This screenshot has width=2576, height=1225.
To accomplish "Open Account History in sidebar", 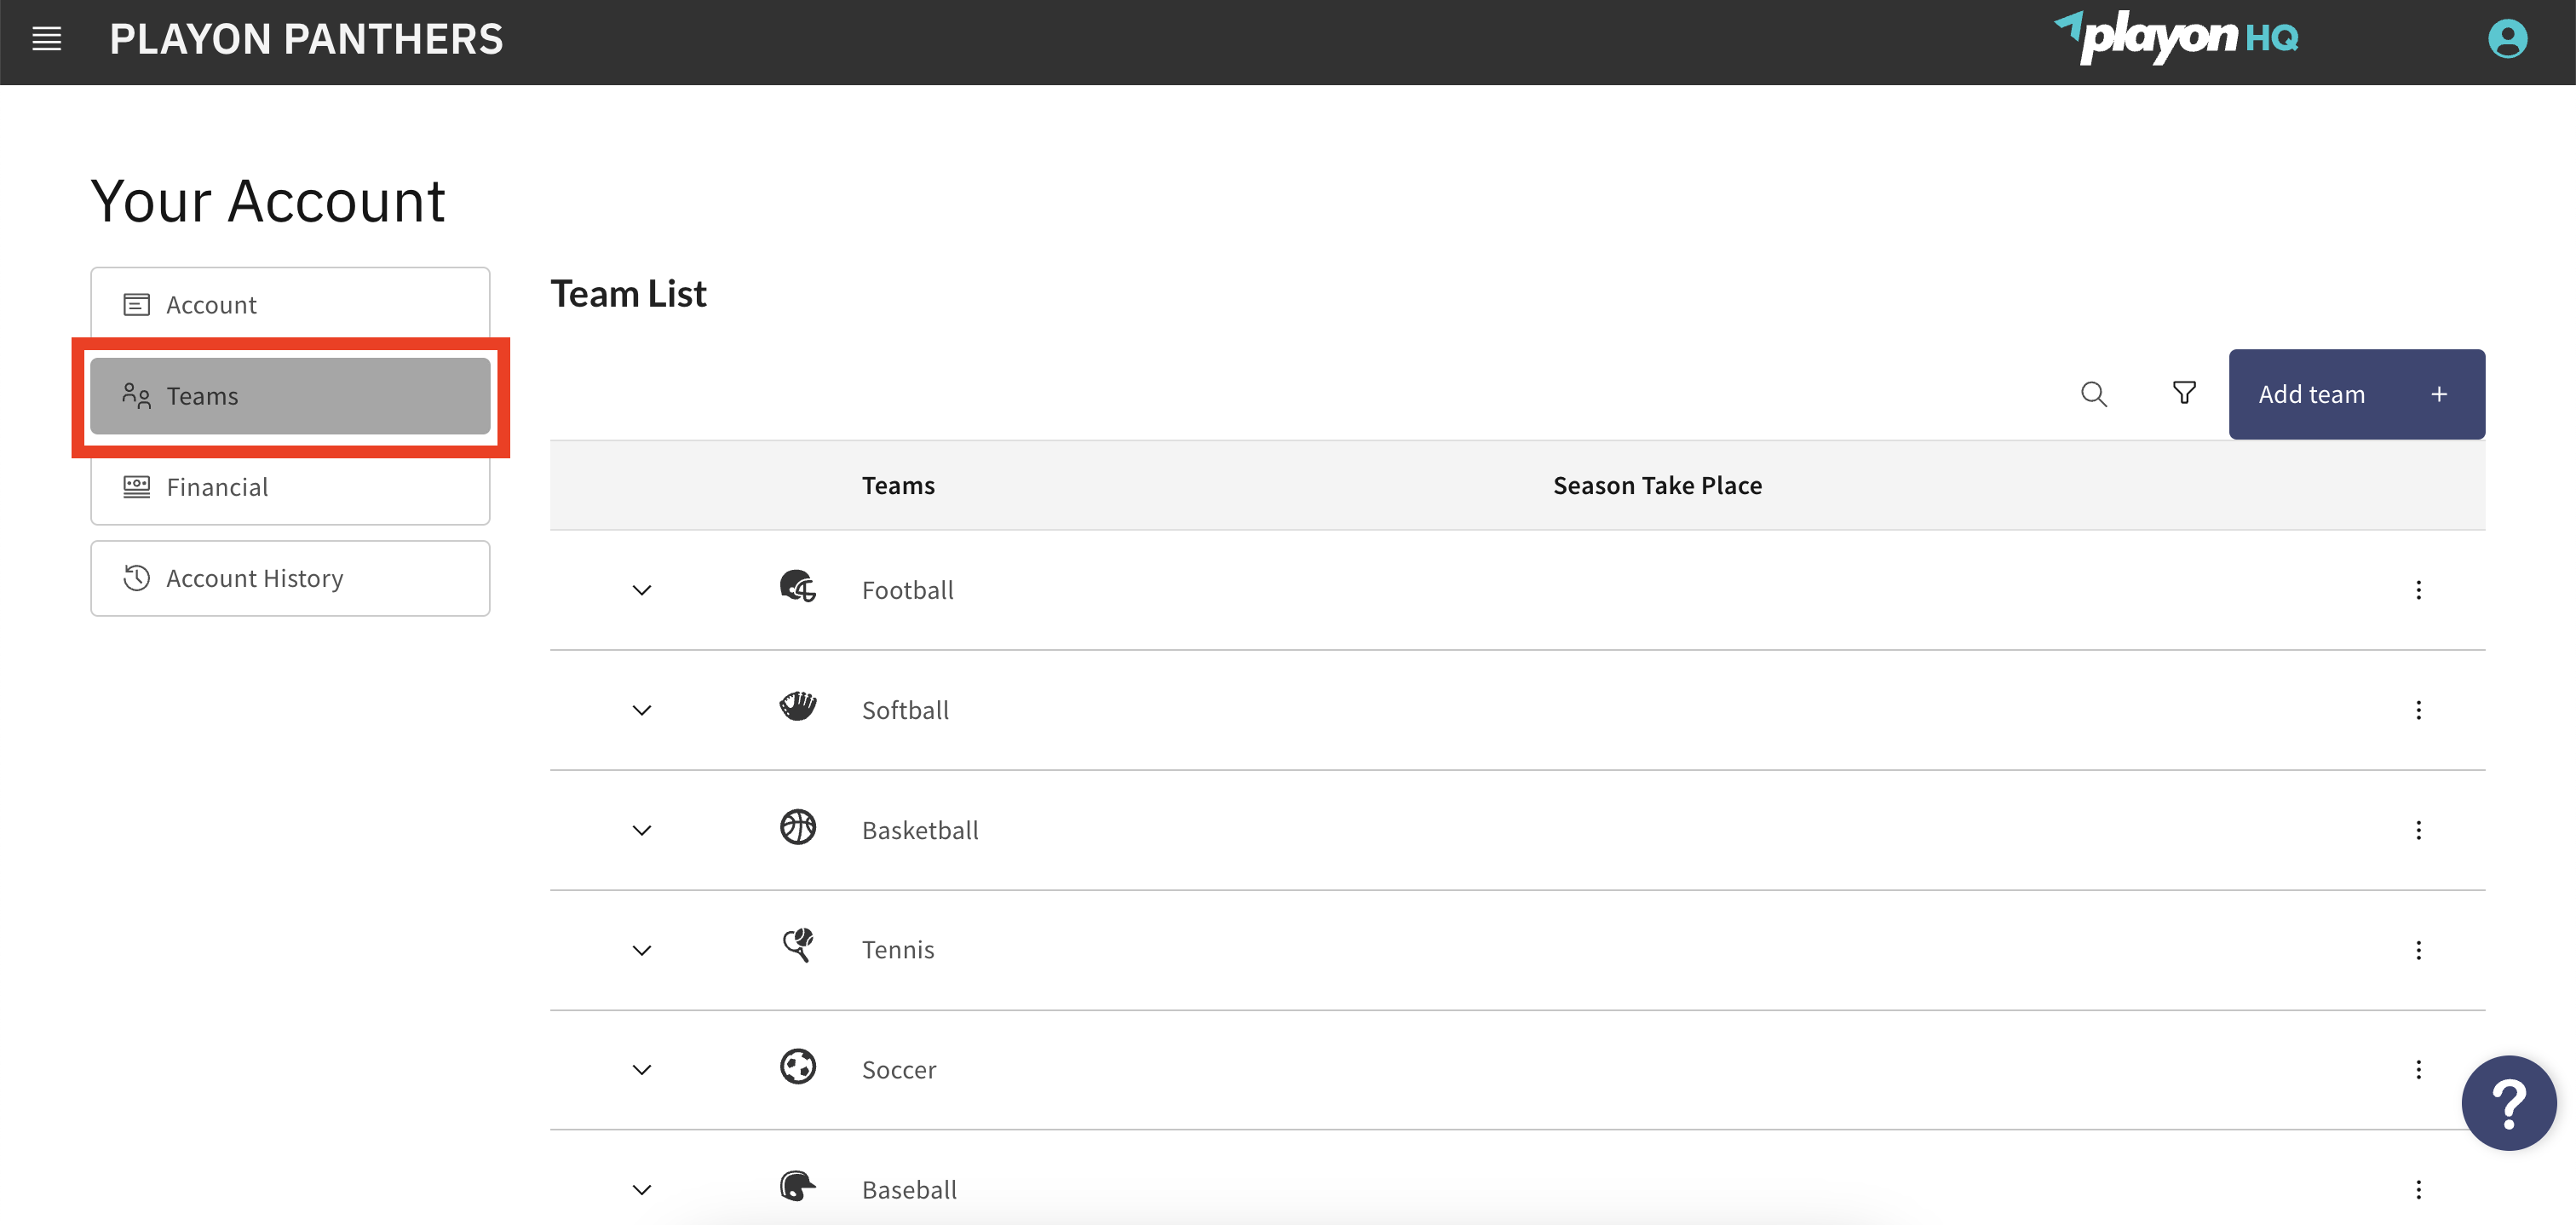I will tap(290, 578).
